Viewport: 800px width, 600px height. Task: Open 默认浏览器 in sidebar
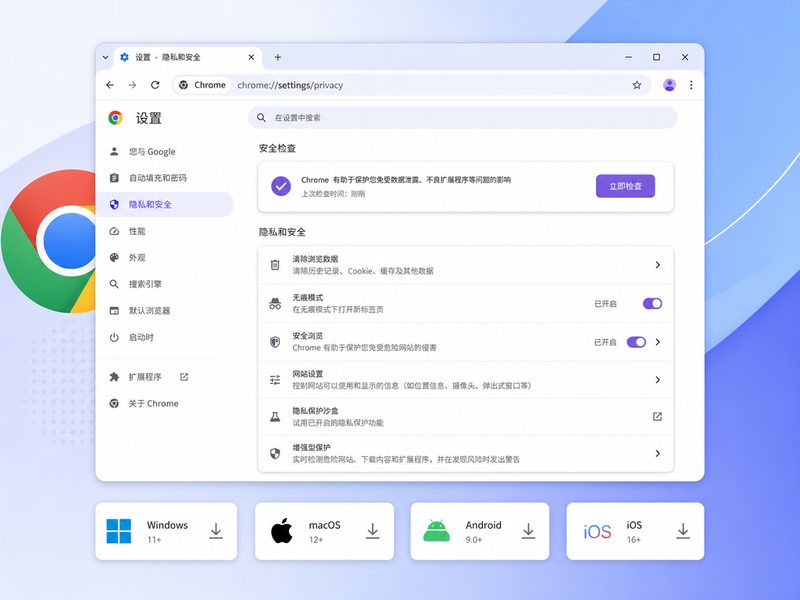coord(165,311)
